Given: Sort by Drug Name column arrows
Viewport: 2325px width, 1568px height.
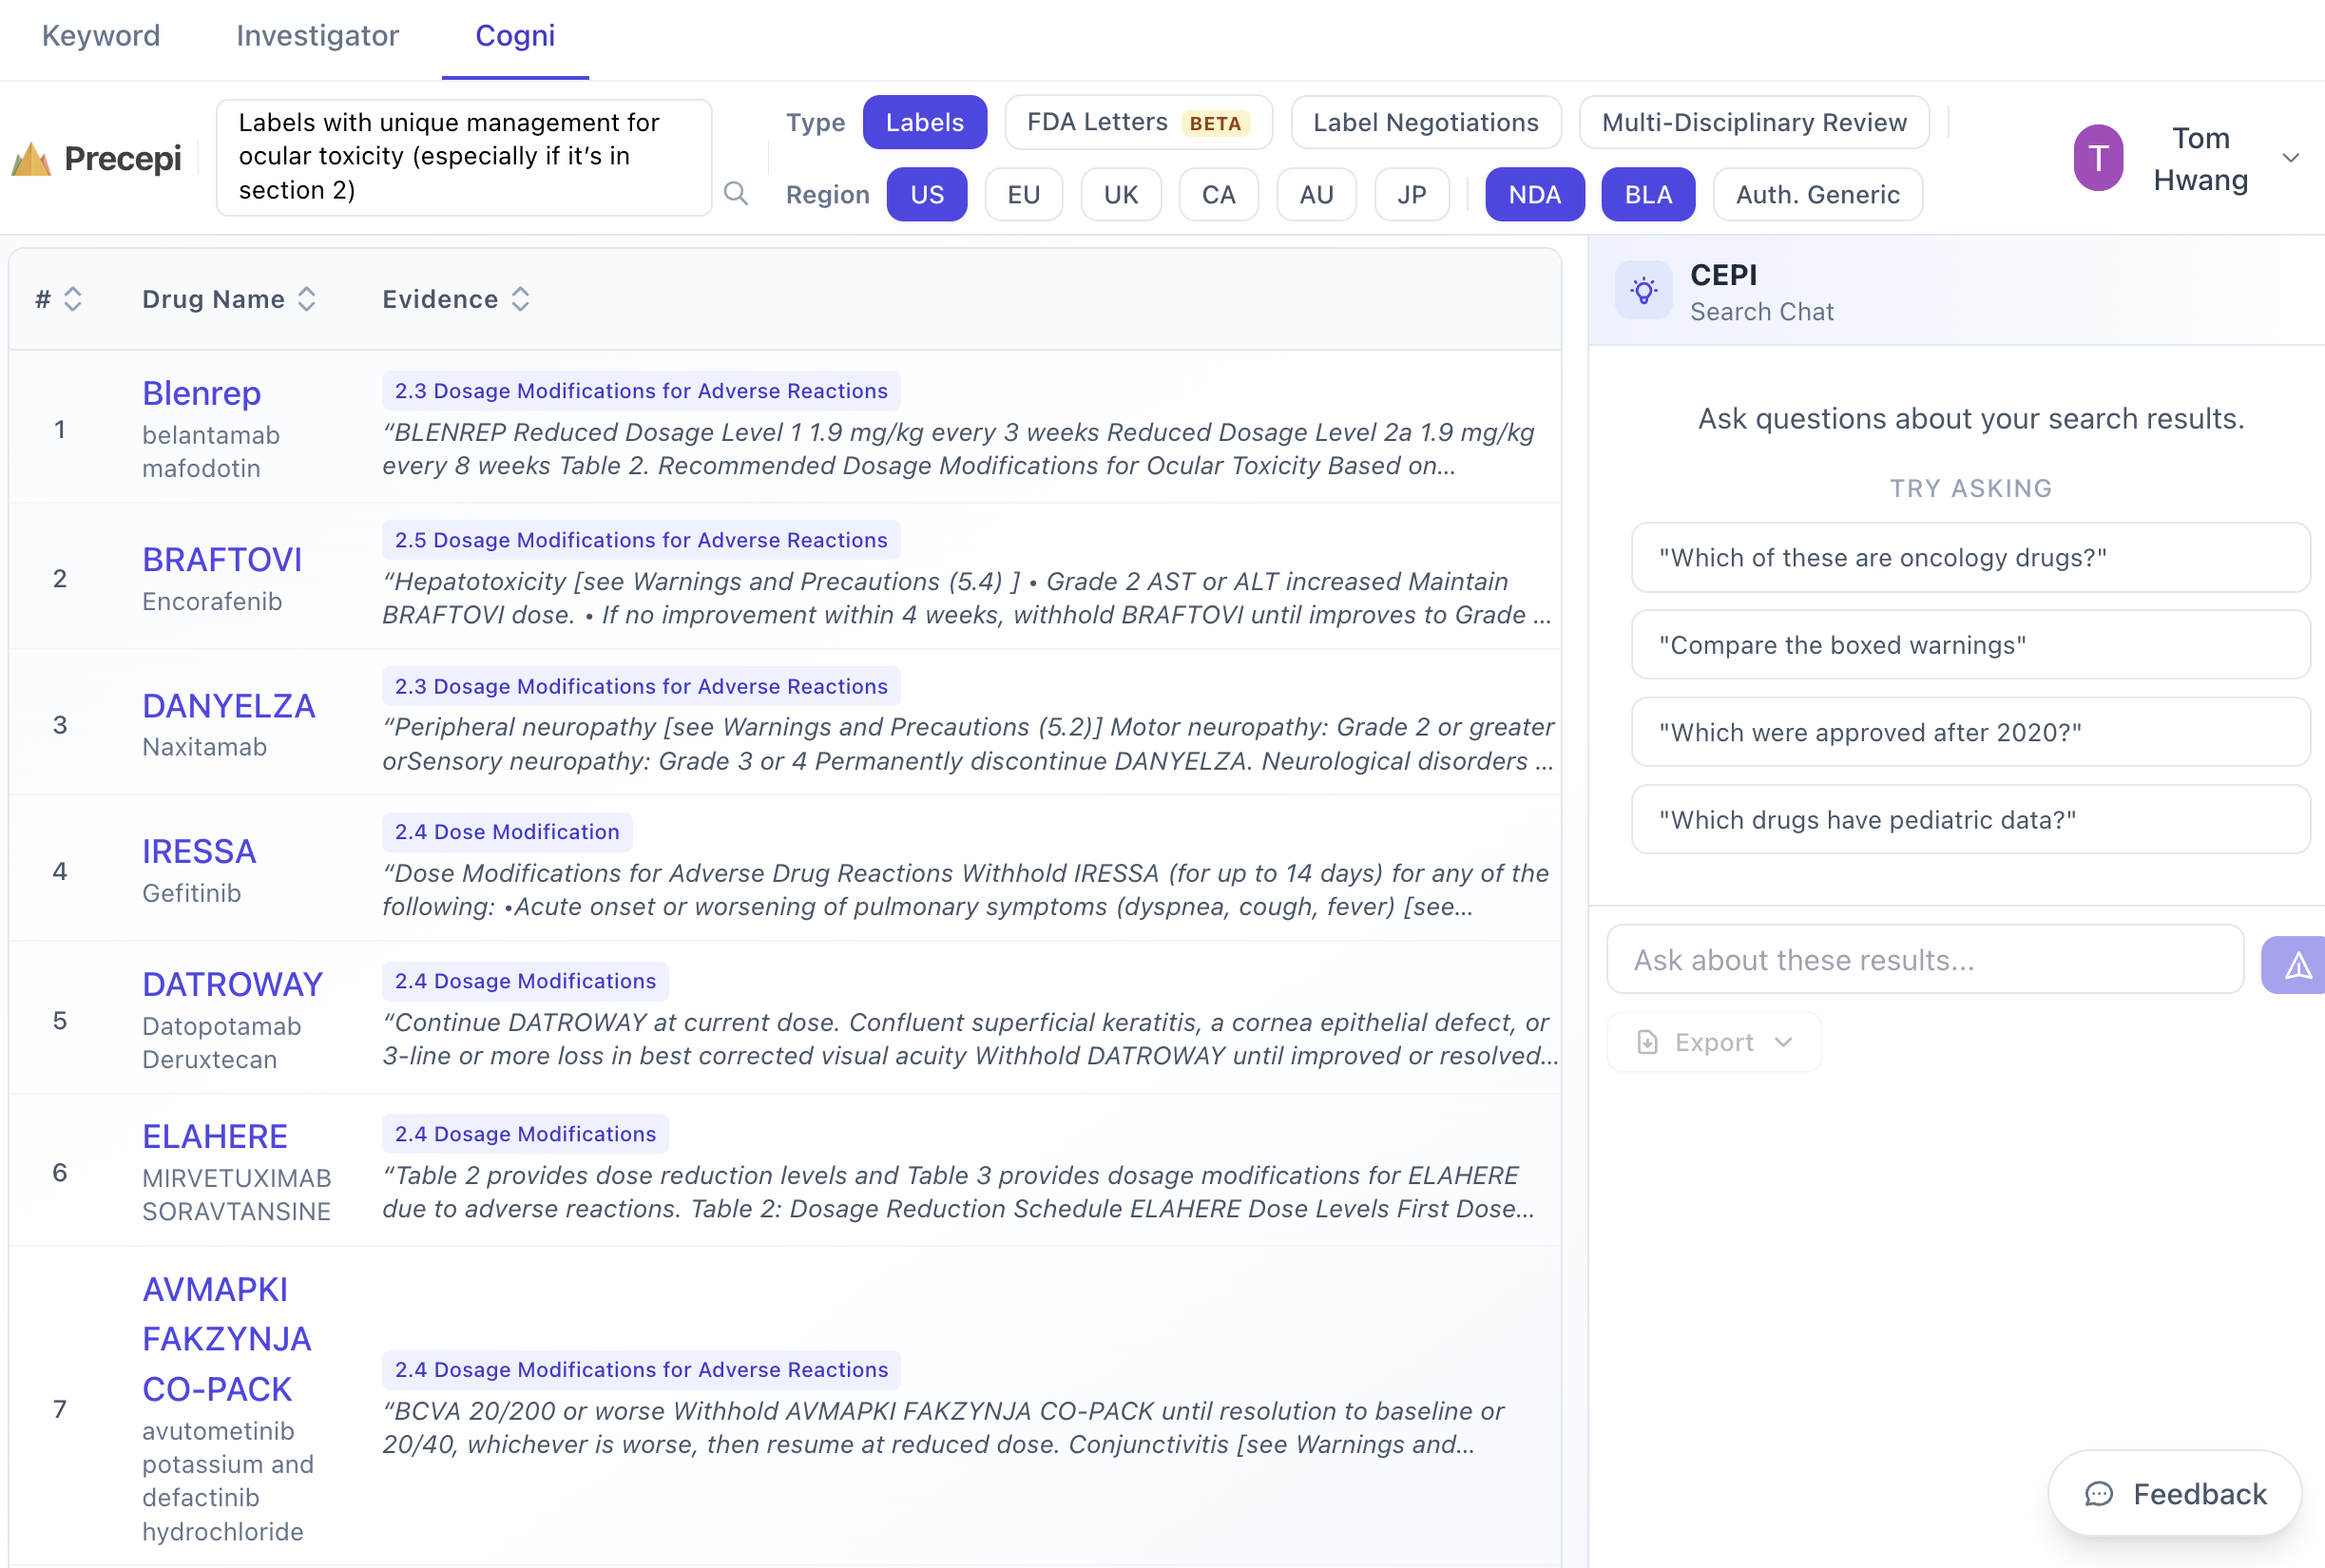Looking at the screenshot, I should coord(307,299).
